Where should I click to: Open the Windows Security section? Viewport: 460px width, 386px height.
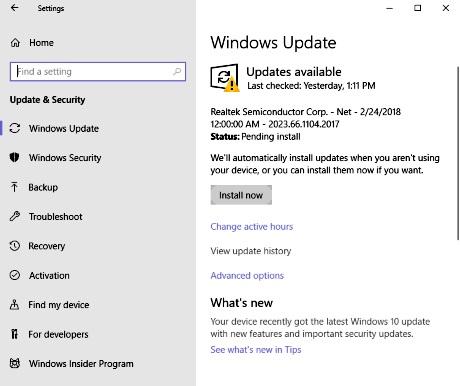coord(65,158)
